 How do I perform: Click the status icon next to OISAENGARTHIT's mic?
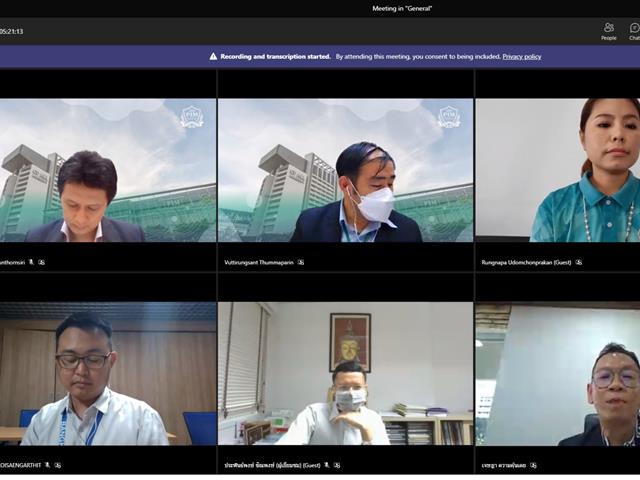58,465
